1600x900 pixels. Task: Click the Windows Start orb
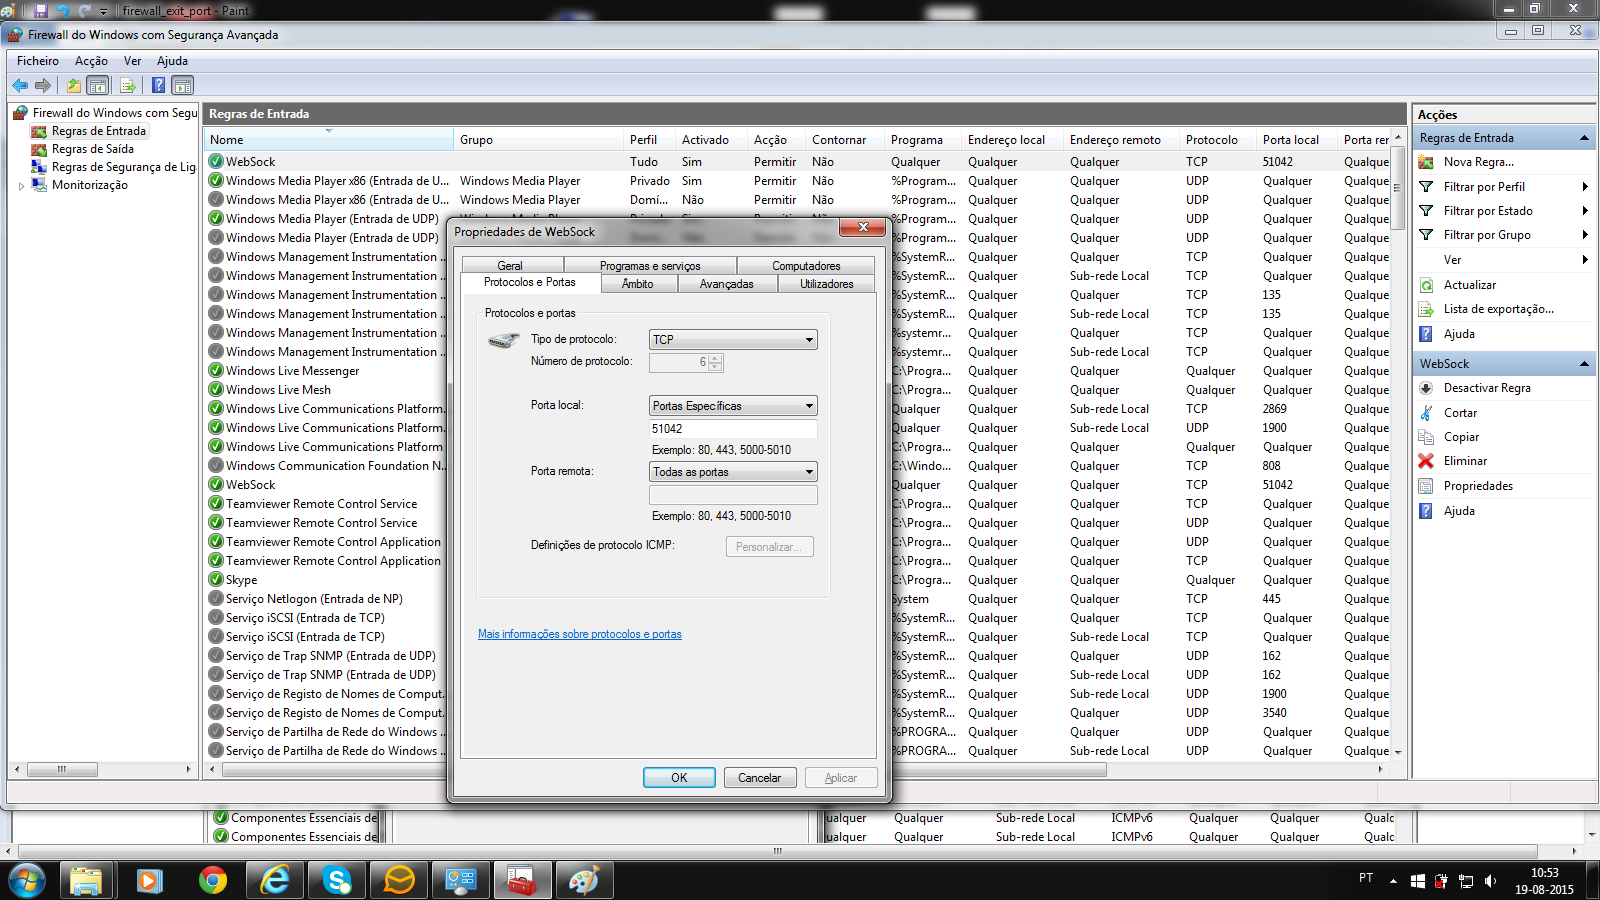pyautogui.click(x=27, y=880)
